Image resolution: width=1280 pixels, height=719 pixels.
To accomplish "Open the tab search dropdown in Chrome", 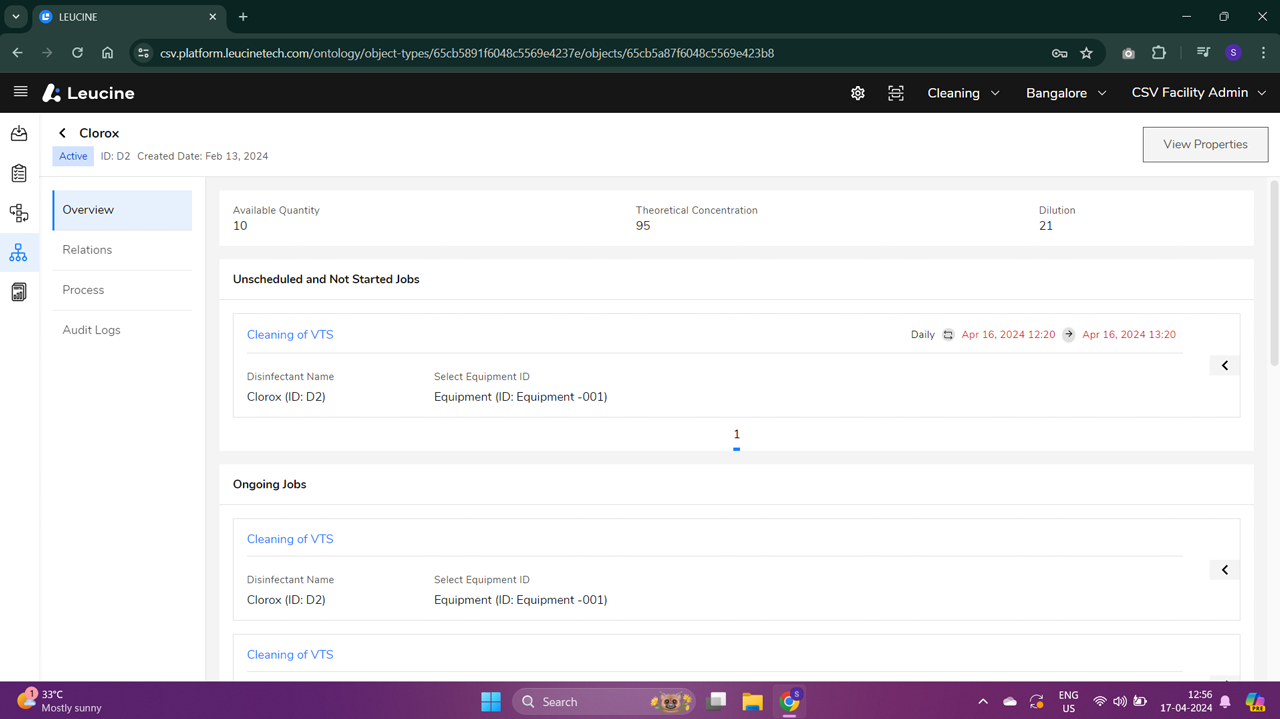I will [16, 17].
